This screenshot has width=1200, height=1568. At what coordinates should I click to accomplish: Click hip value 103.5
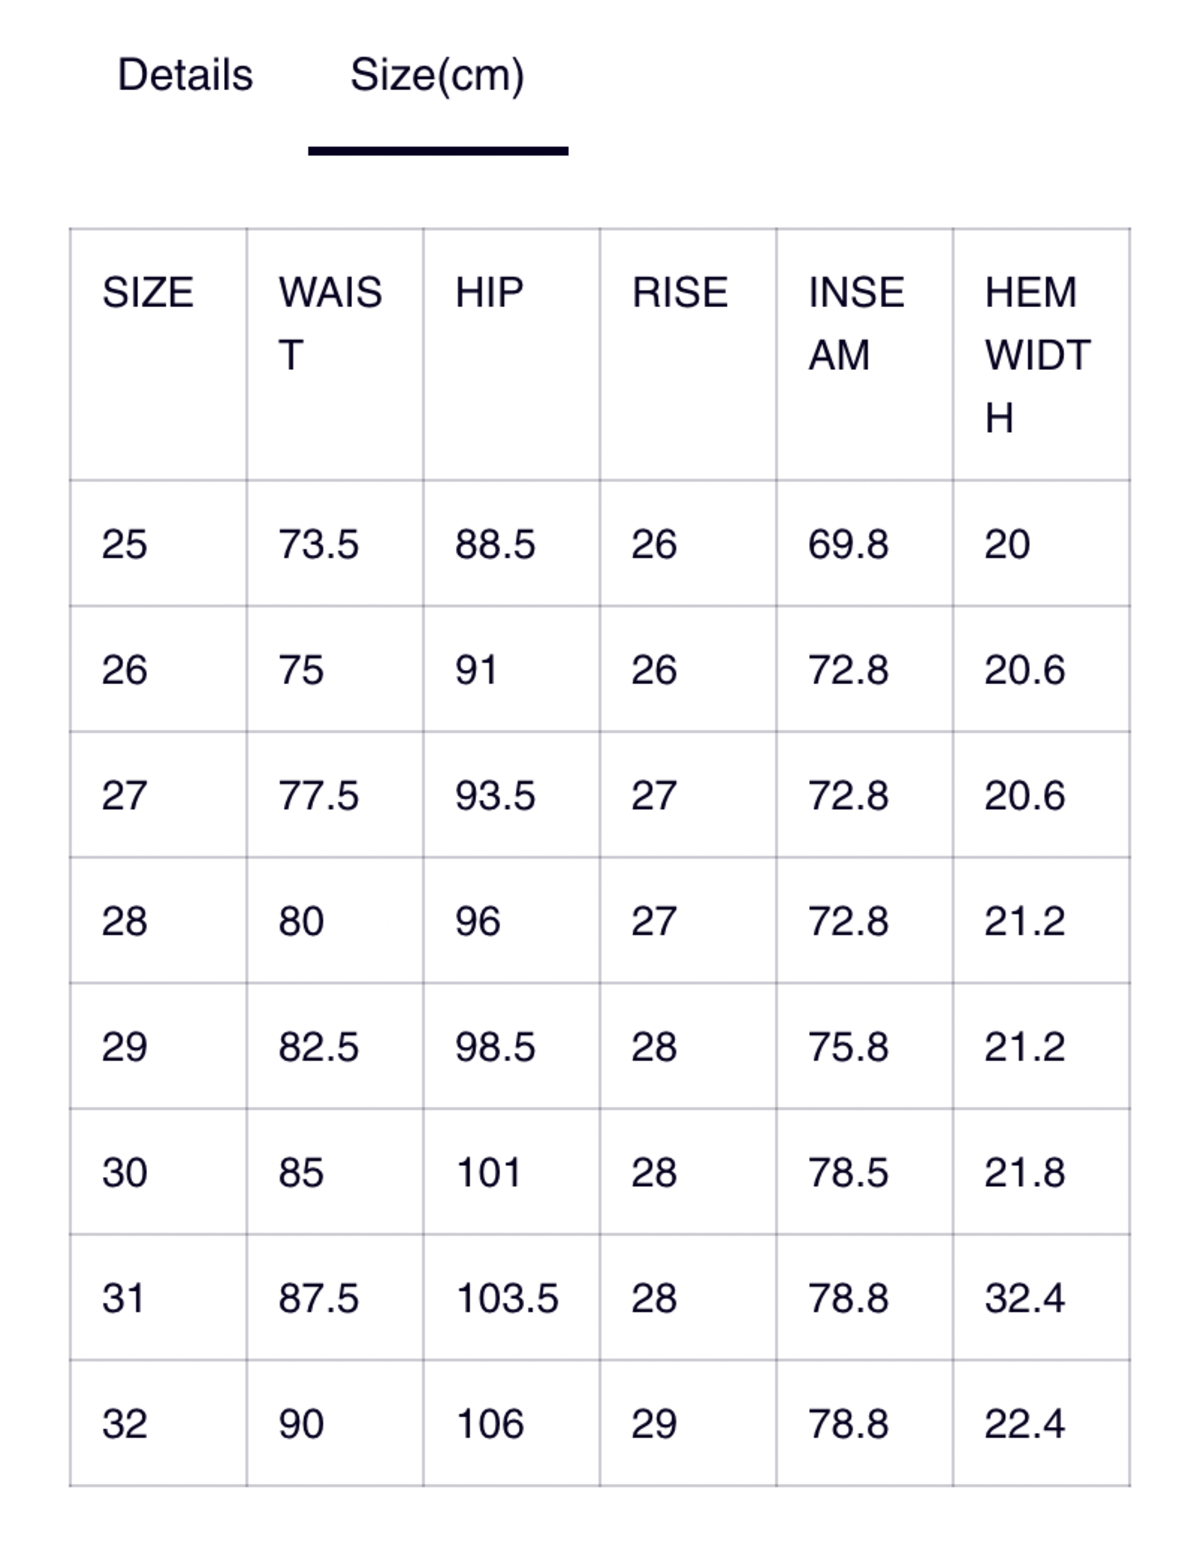click(507, 1299)
